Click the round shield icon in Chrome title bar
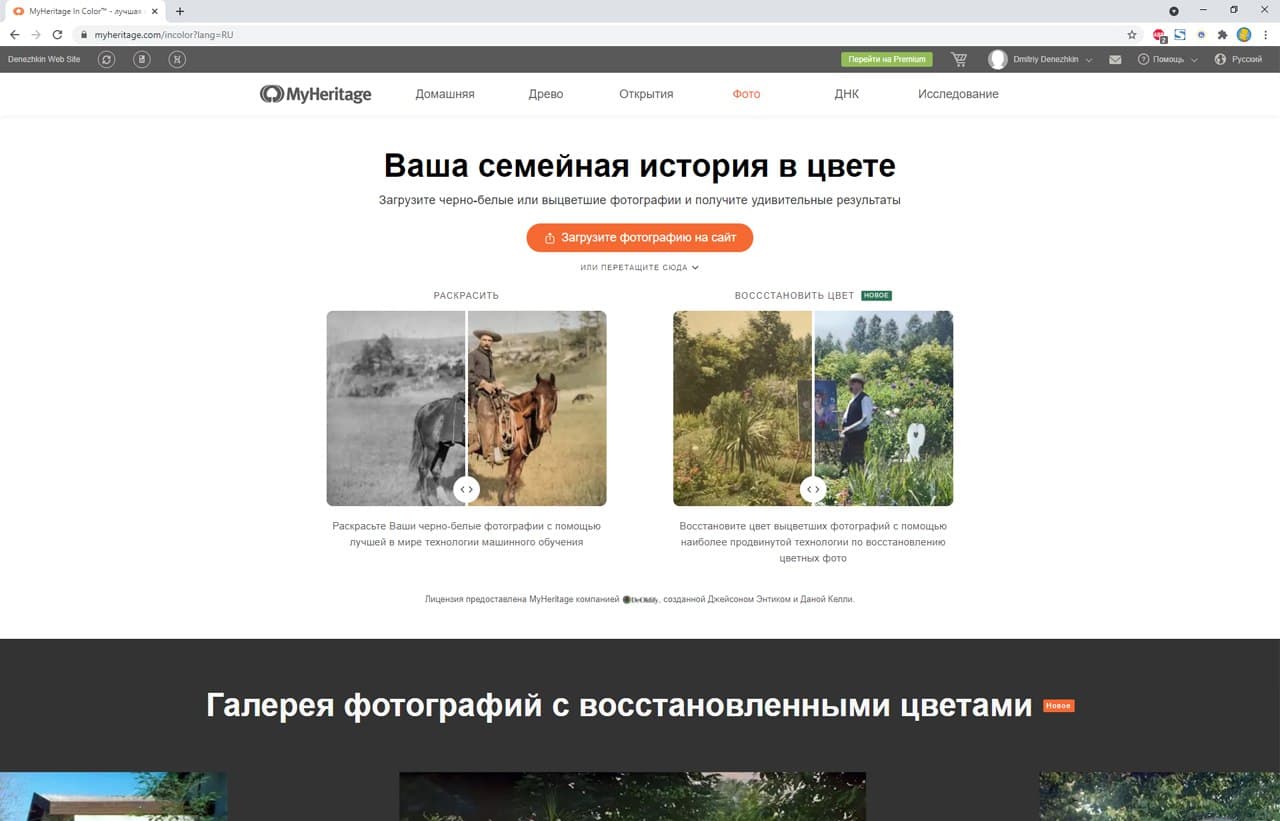This screenshot has height=821, width=1280. (1174, 11)
